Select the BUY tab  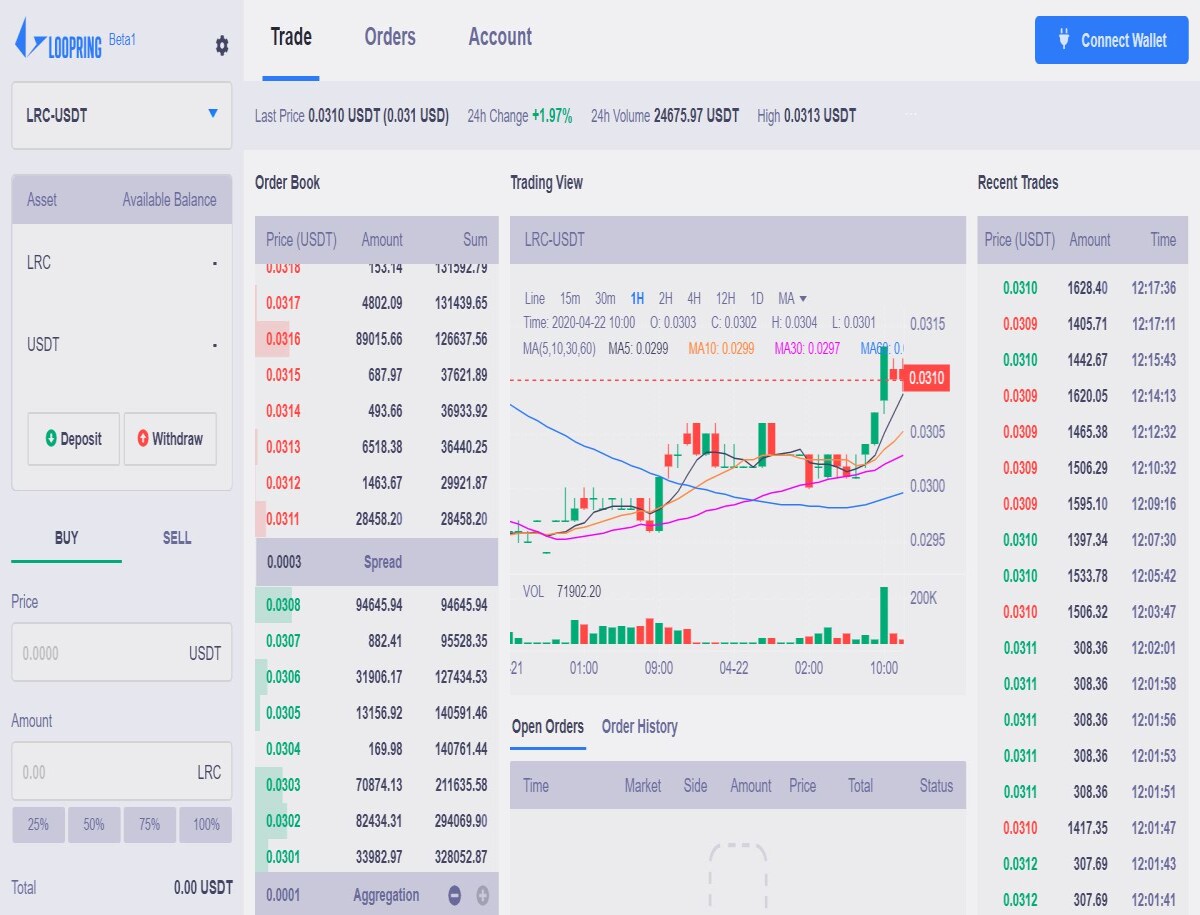click(66, 538)
